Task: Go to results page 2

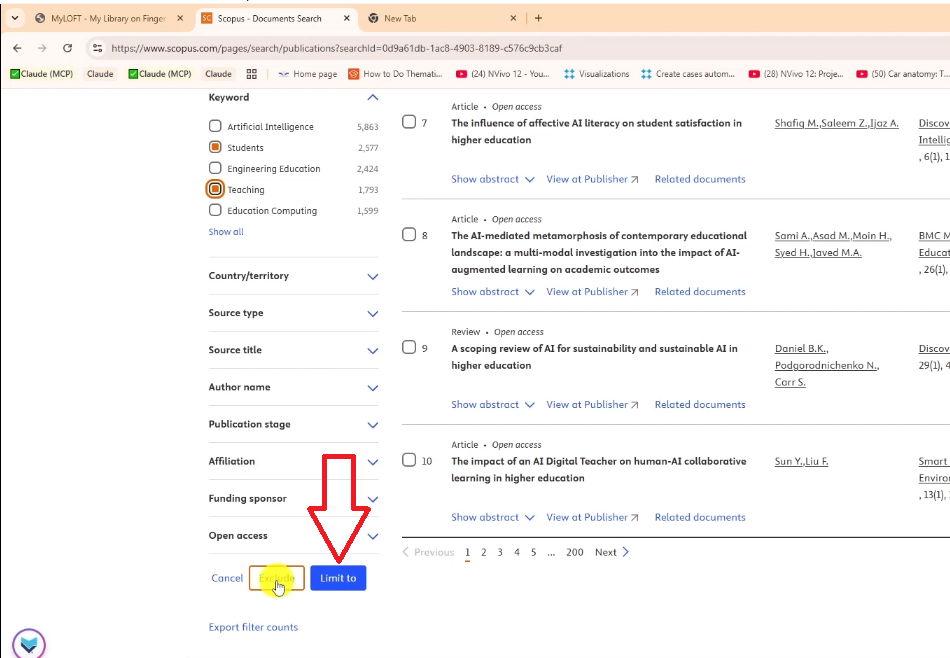Action: [483, 552]
